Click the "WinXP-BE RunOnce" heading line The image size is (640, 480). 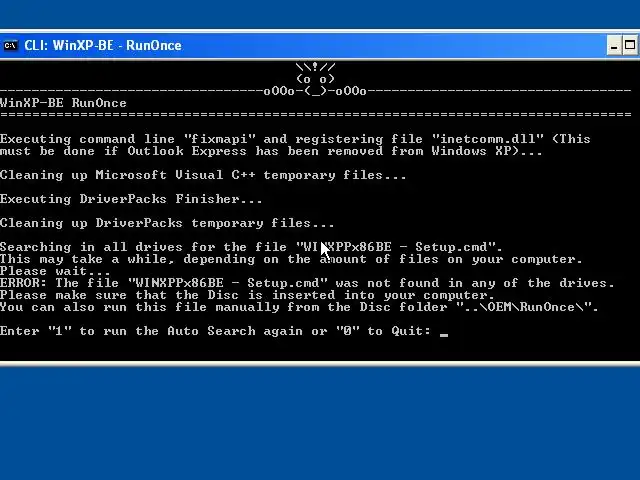tap(63, 103)
